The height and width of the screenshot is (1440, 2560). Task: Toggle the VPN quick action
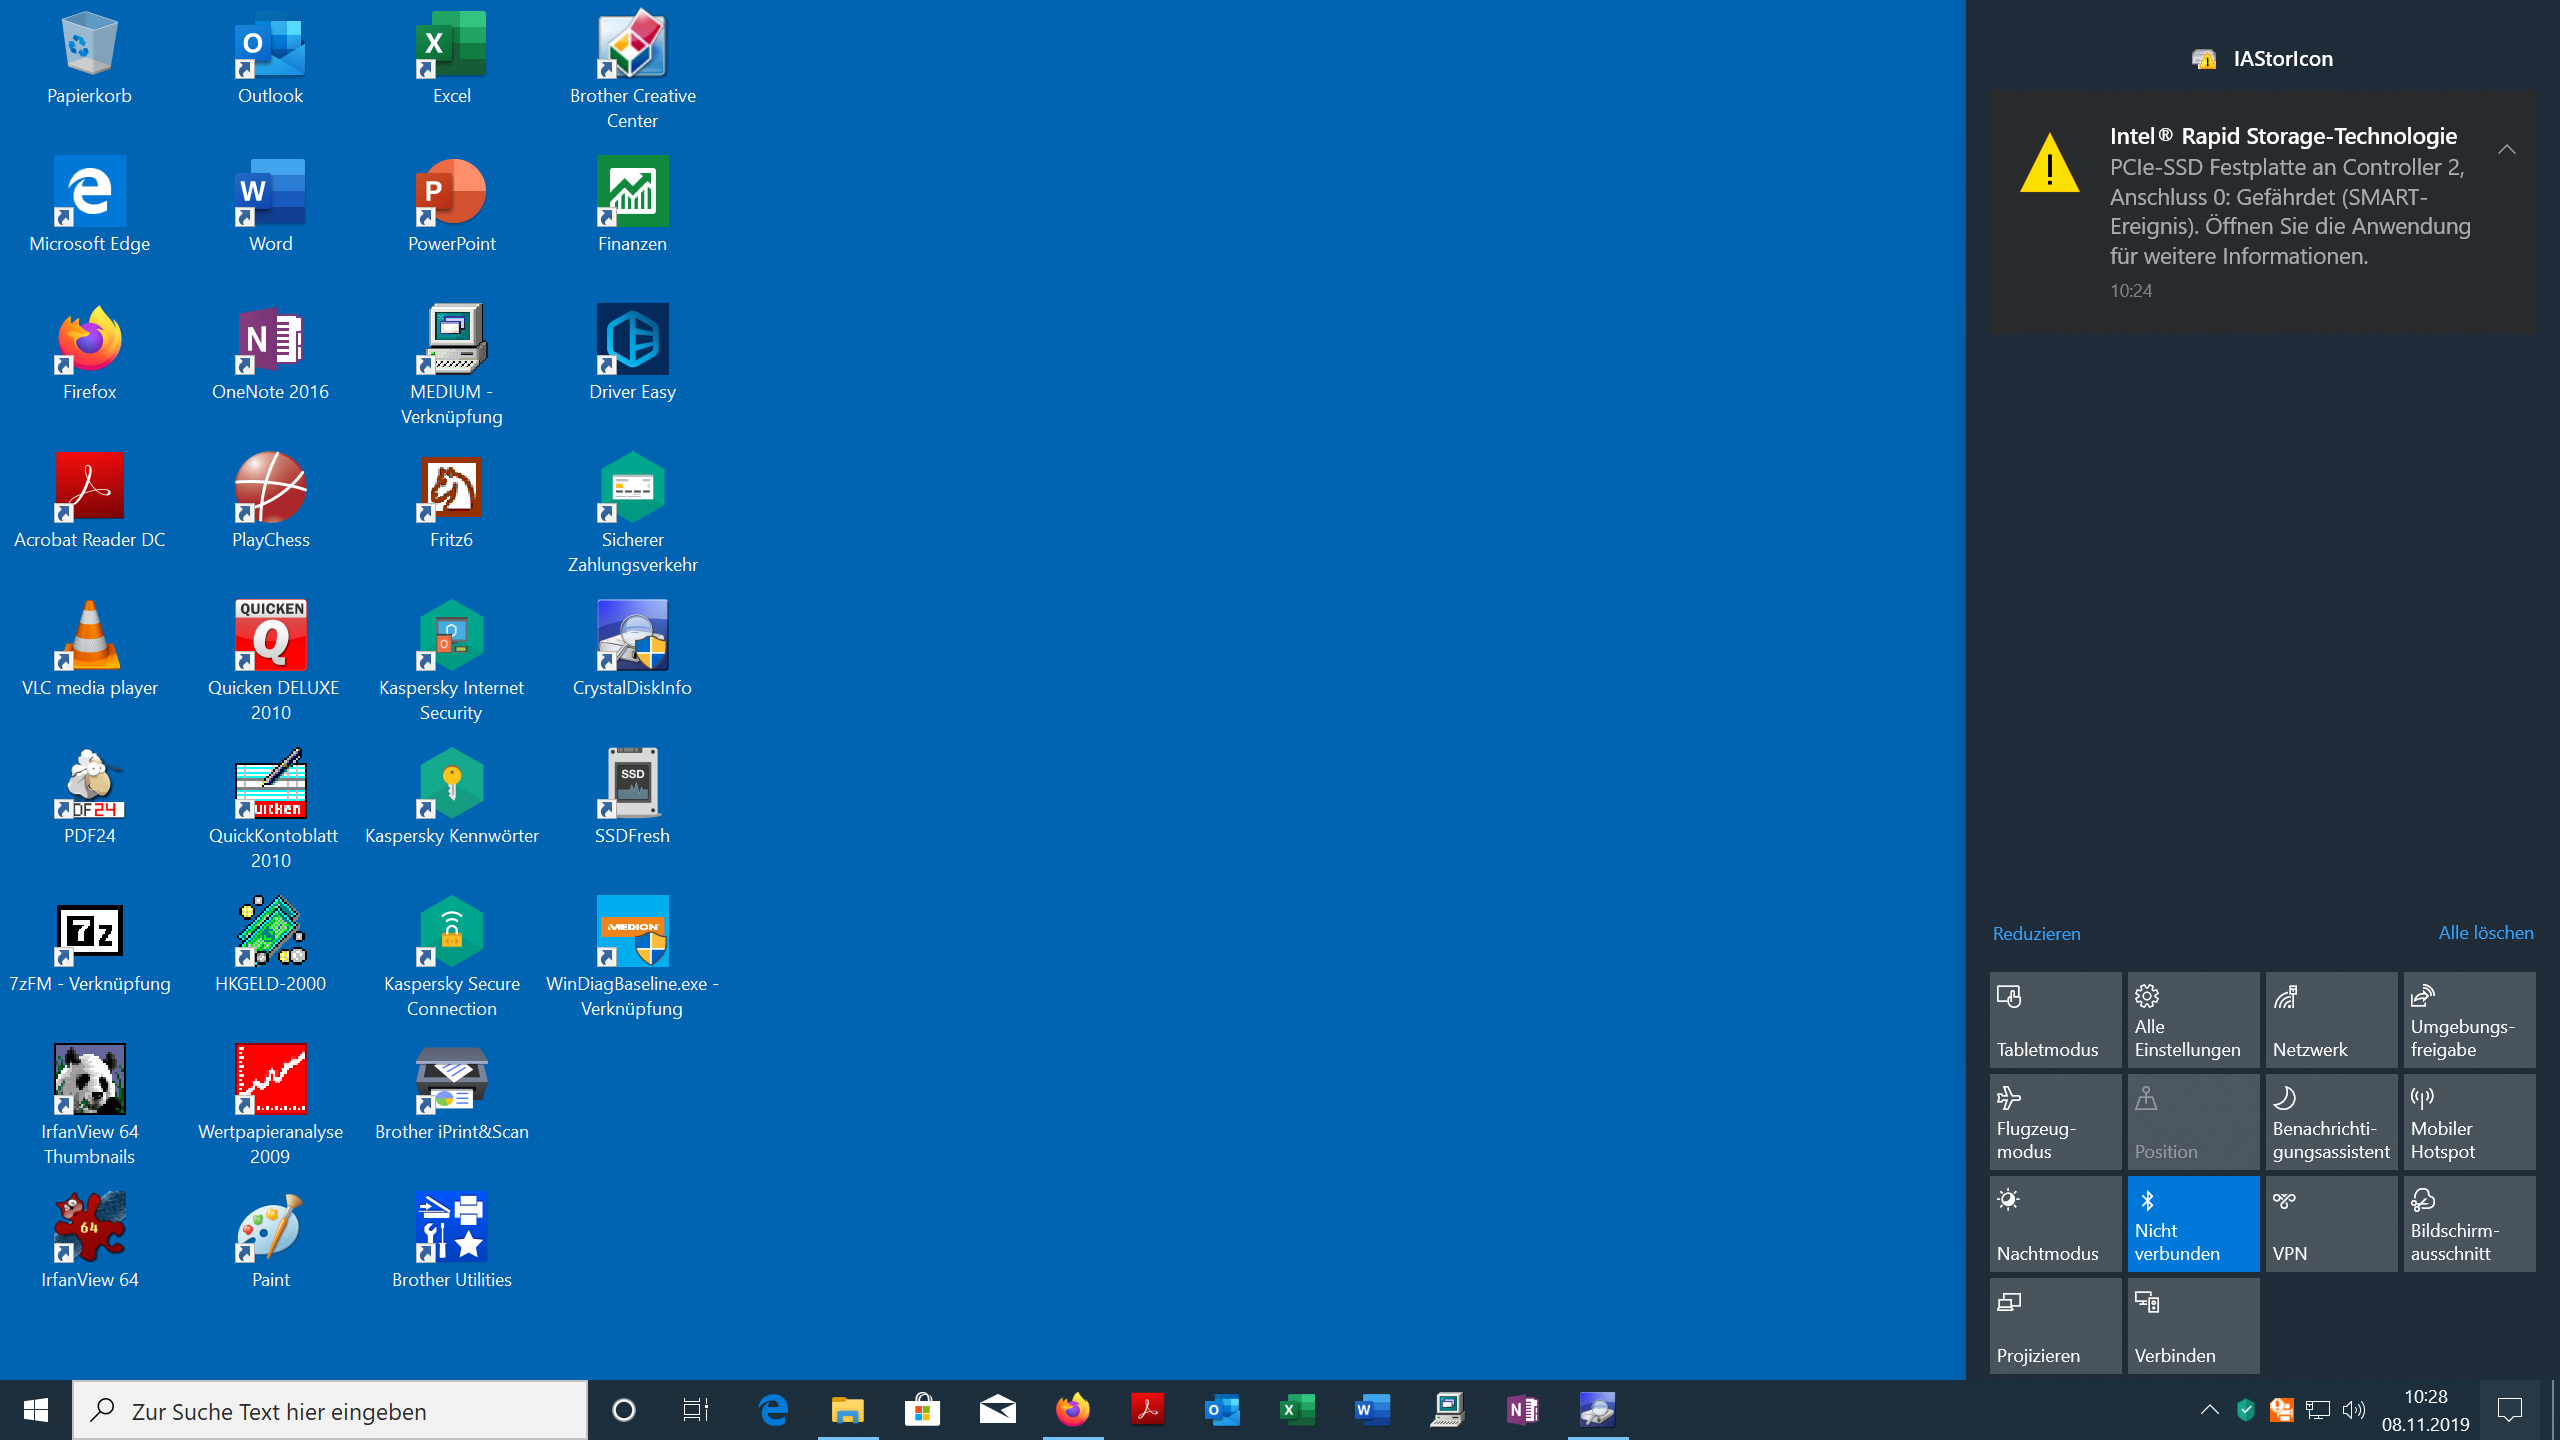click(x=2331, y=1224)
